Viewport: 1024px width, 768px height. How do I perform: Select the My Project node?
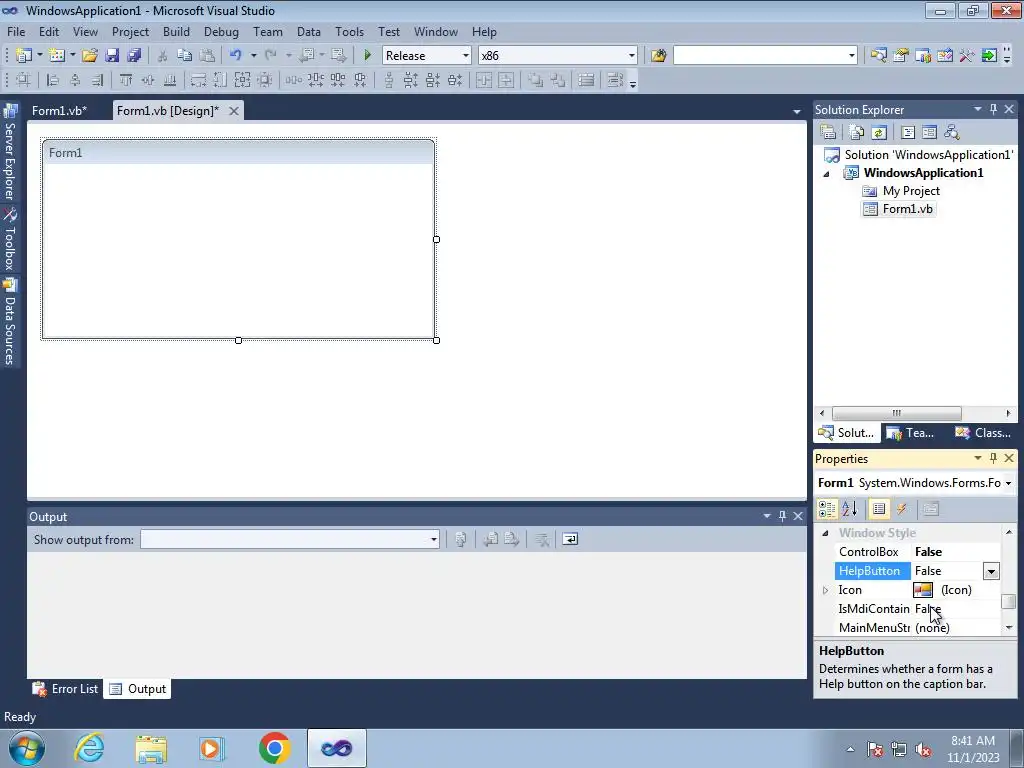click(910, 191)
